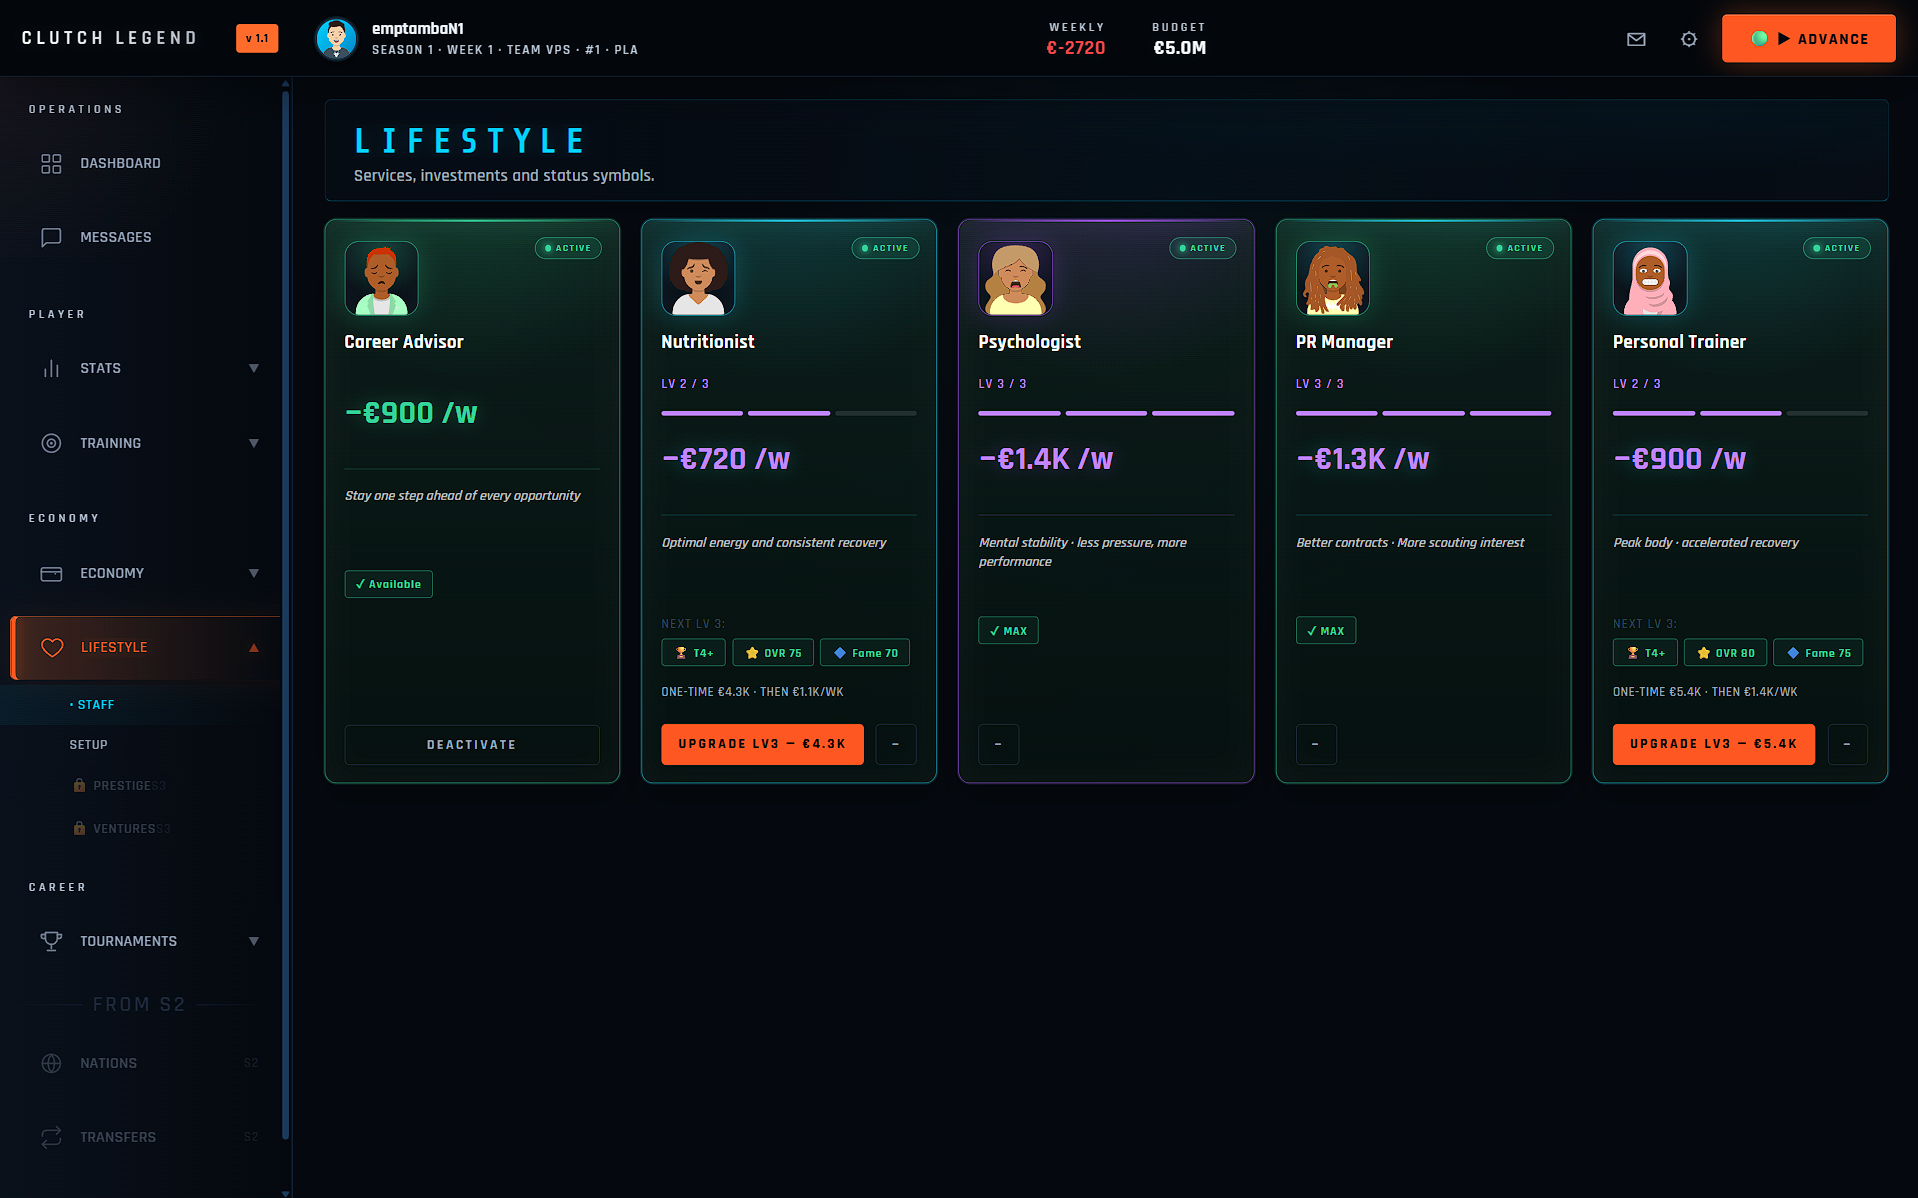Expand the Tournaments dropdown arrow
Image resolution: width=1918 pixels, height=1198 pixels.
pos(254,941)
